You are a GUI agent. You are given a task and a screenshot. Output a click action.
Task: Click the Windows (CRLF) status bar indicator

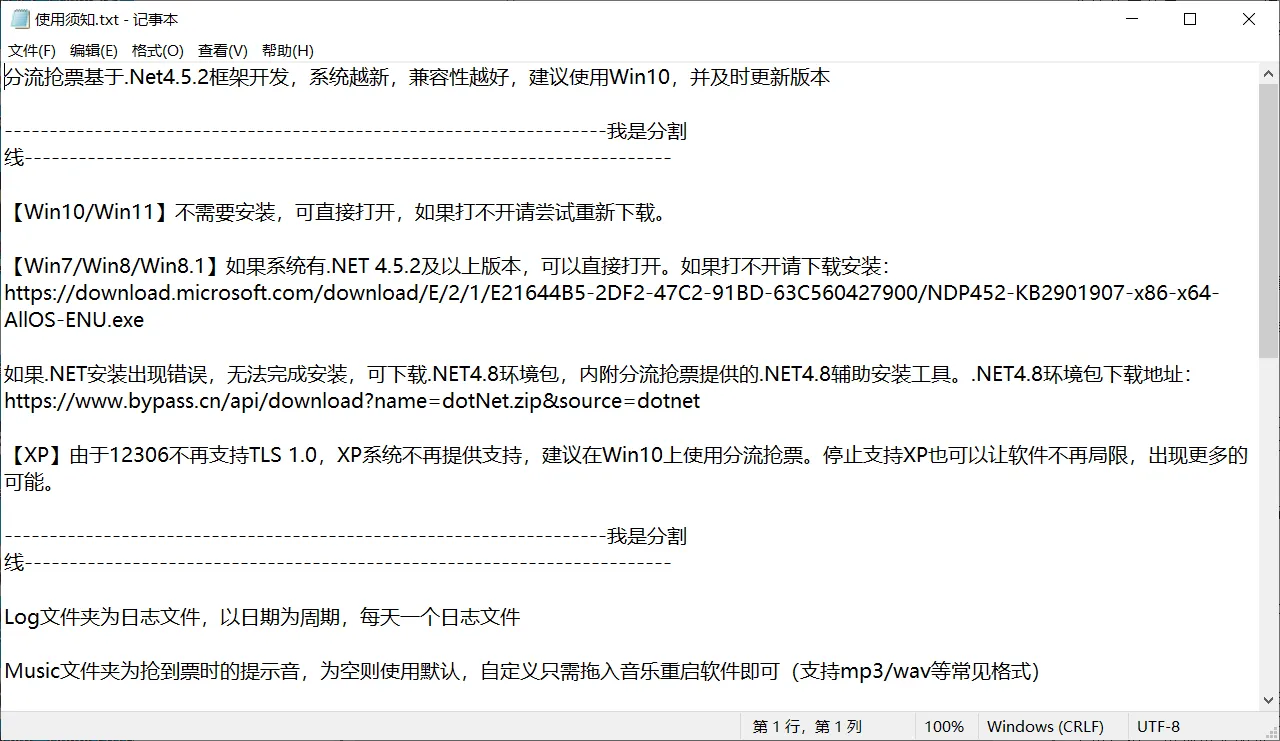[1045, 727]
